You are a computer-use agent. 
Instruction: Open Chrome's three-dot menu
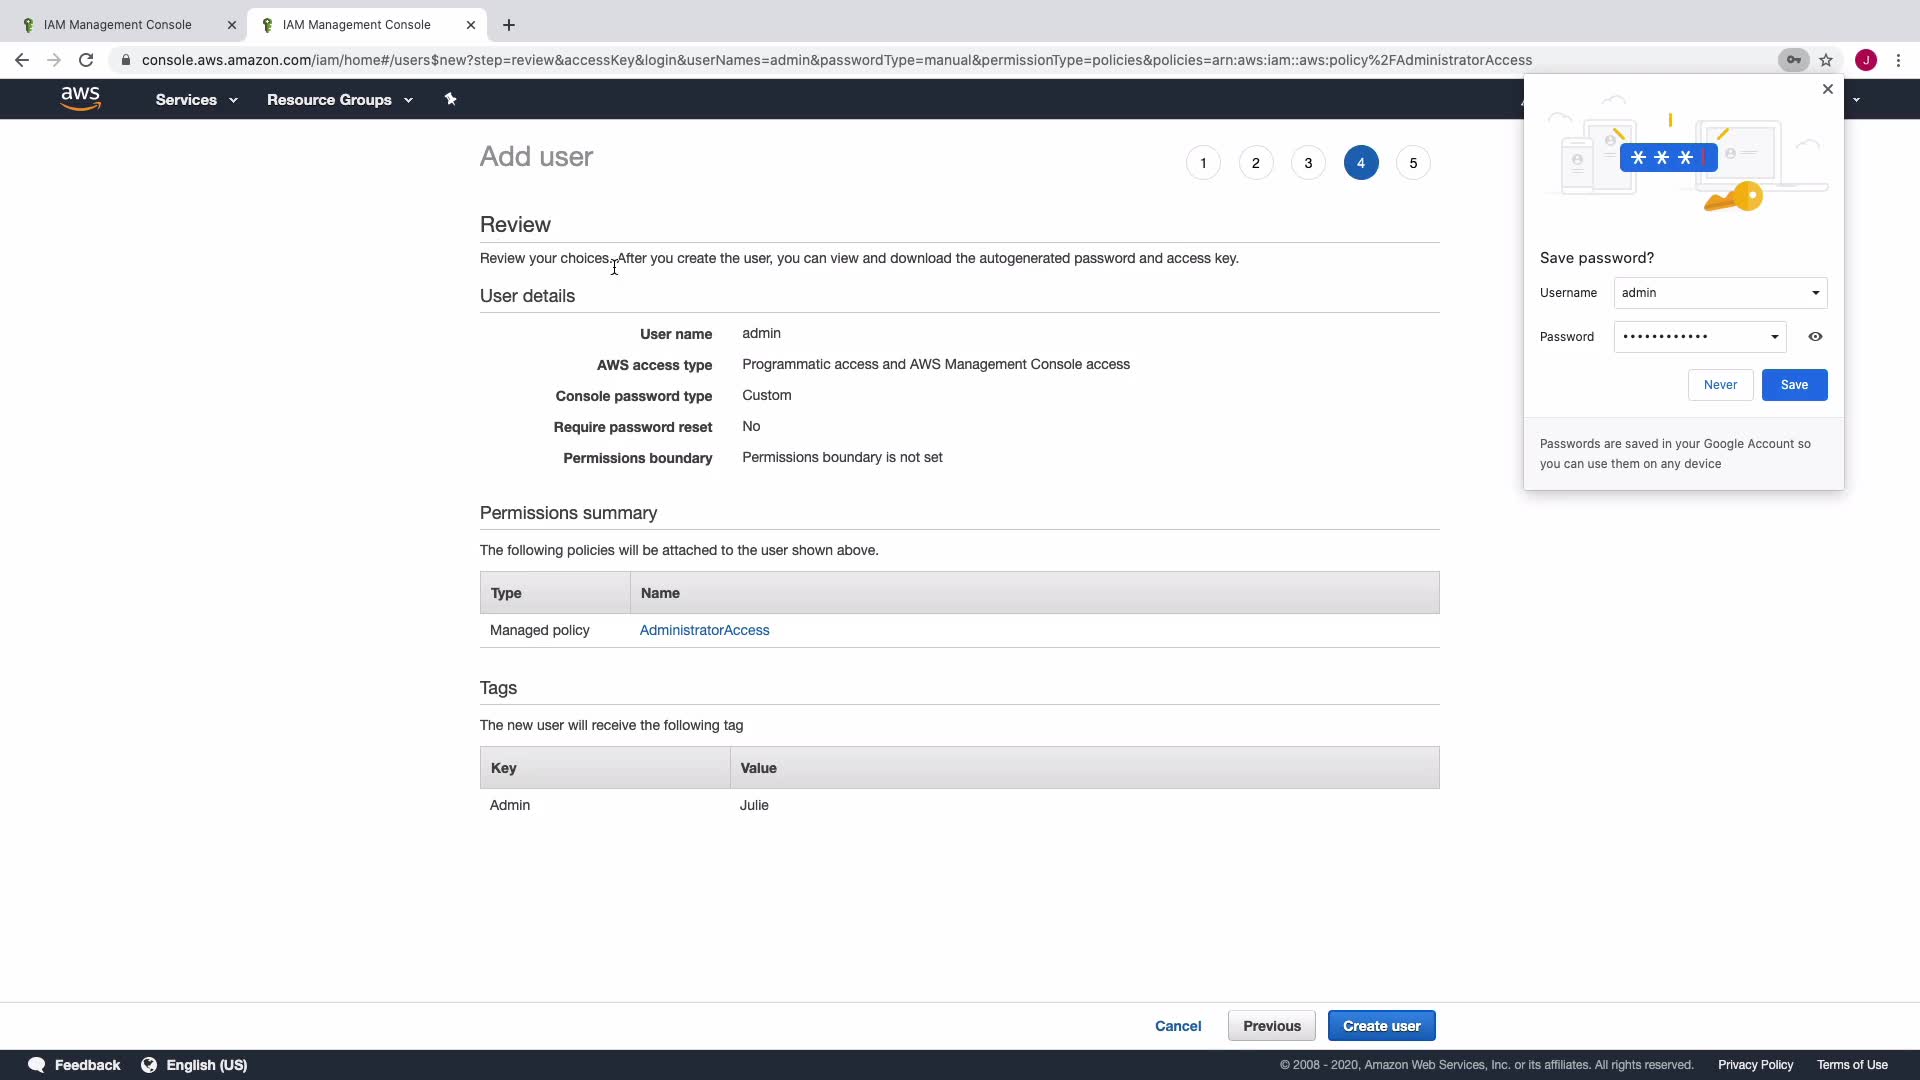pyautogui.click(x=1898, y=60)
